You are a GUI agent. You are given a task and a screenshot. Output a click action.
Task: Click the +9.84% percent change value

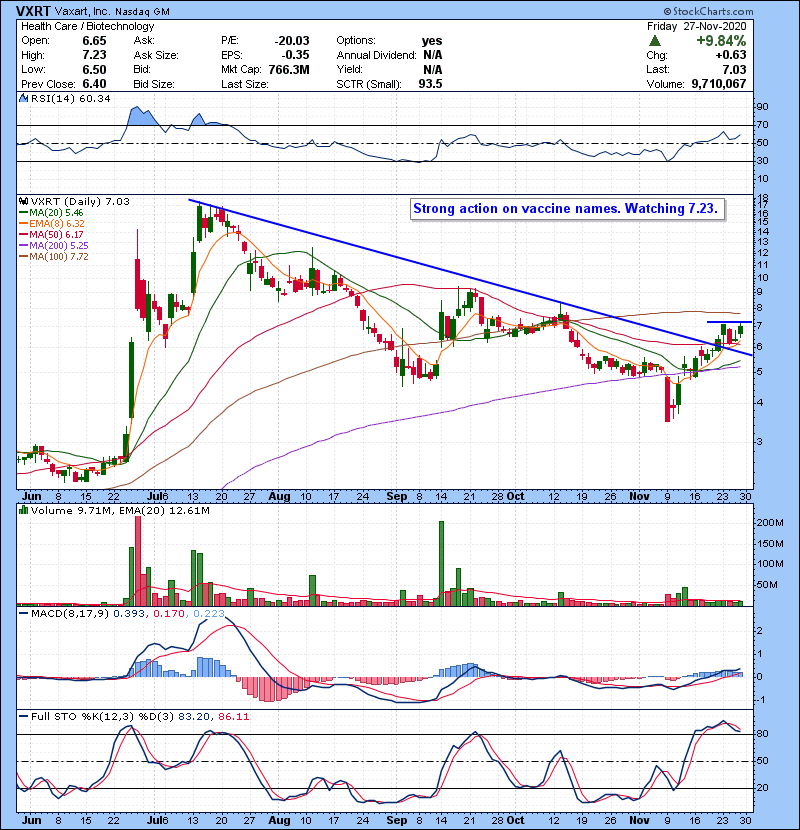(x=721, y=41)
